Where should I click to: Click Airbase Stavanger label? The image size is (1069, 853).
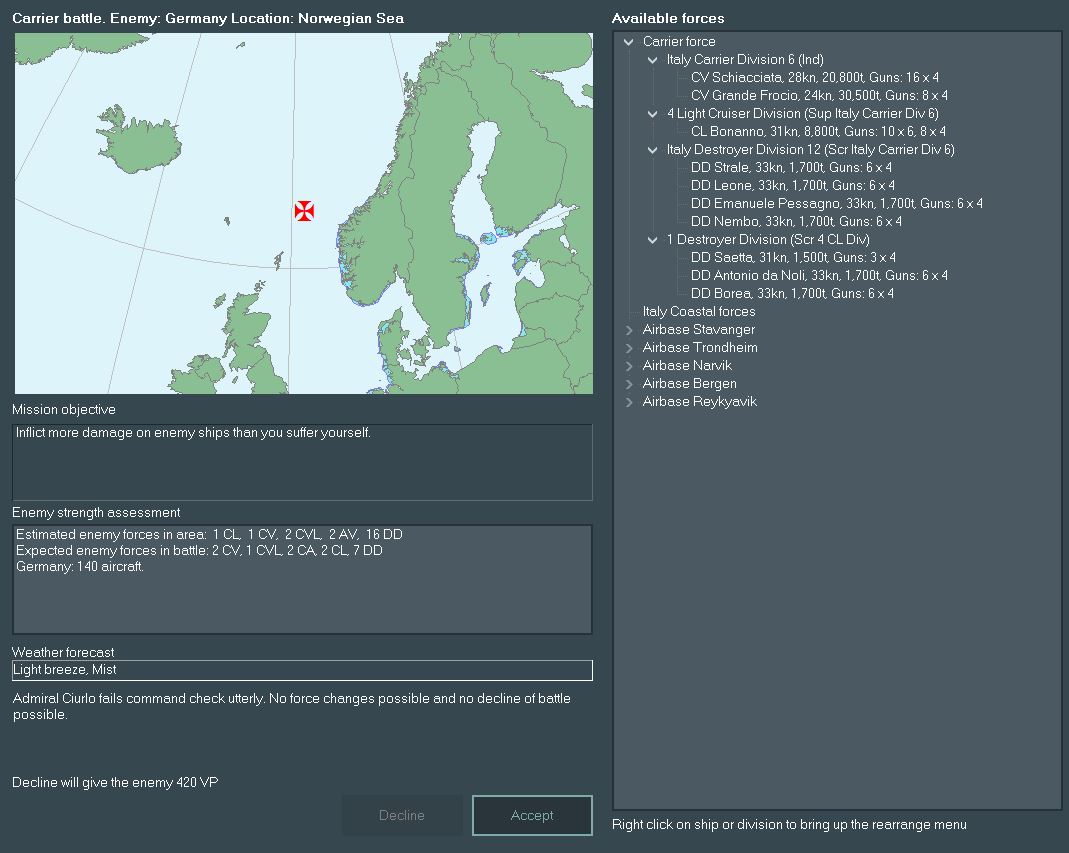(699, 330)
